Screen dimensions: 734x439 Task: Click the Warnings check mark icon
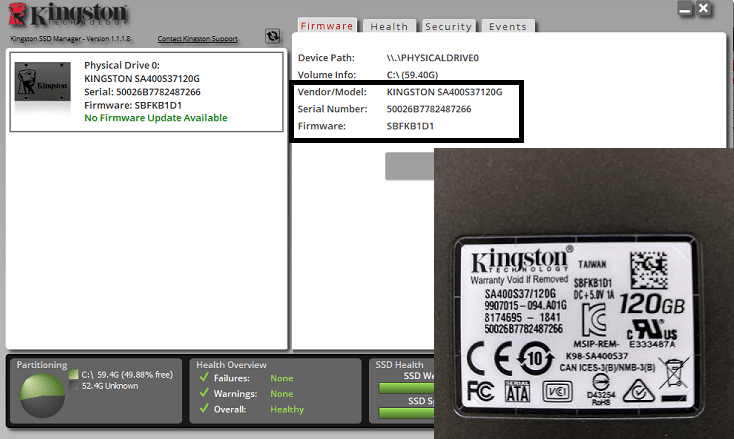tap(204, 393)
